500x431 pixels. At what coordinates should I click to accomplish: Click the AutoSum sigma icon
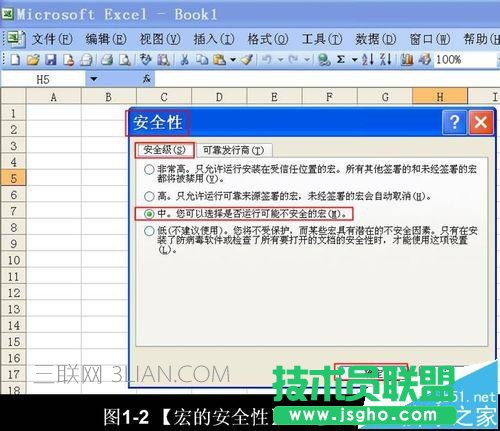[341, 60]
